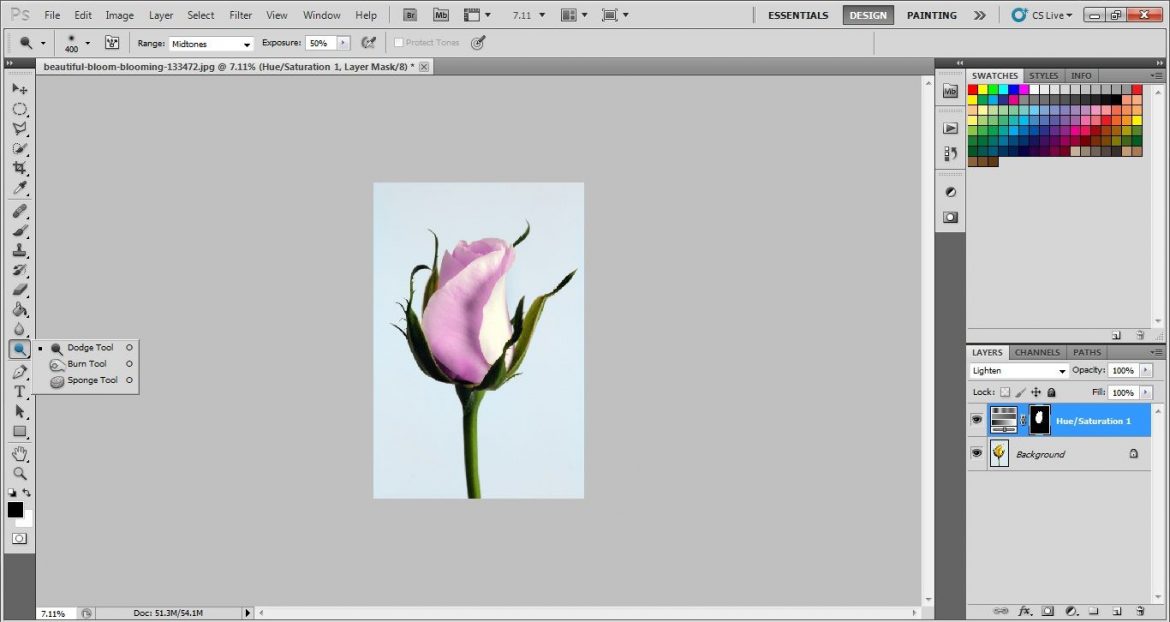1170x622 pixels.
Task: Create new adjustment layer from Layers panel
Action: tap(1071, 611)
